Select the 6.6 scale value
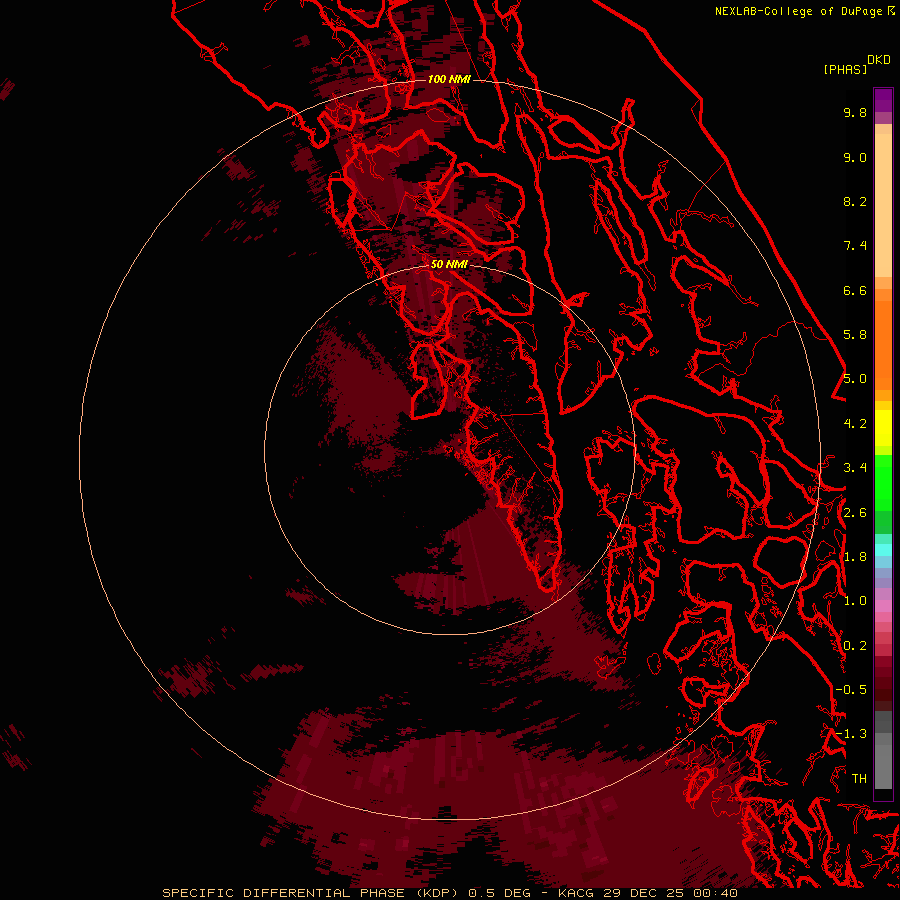 click(855, 290)
